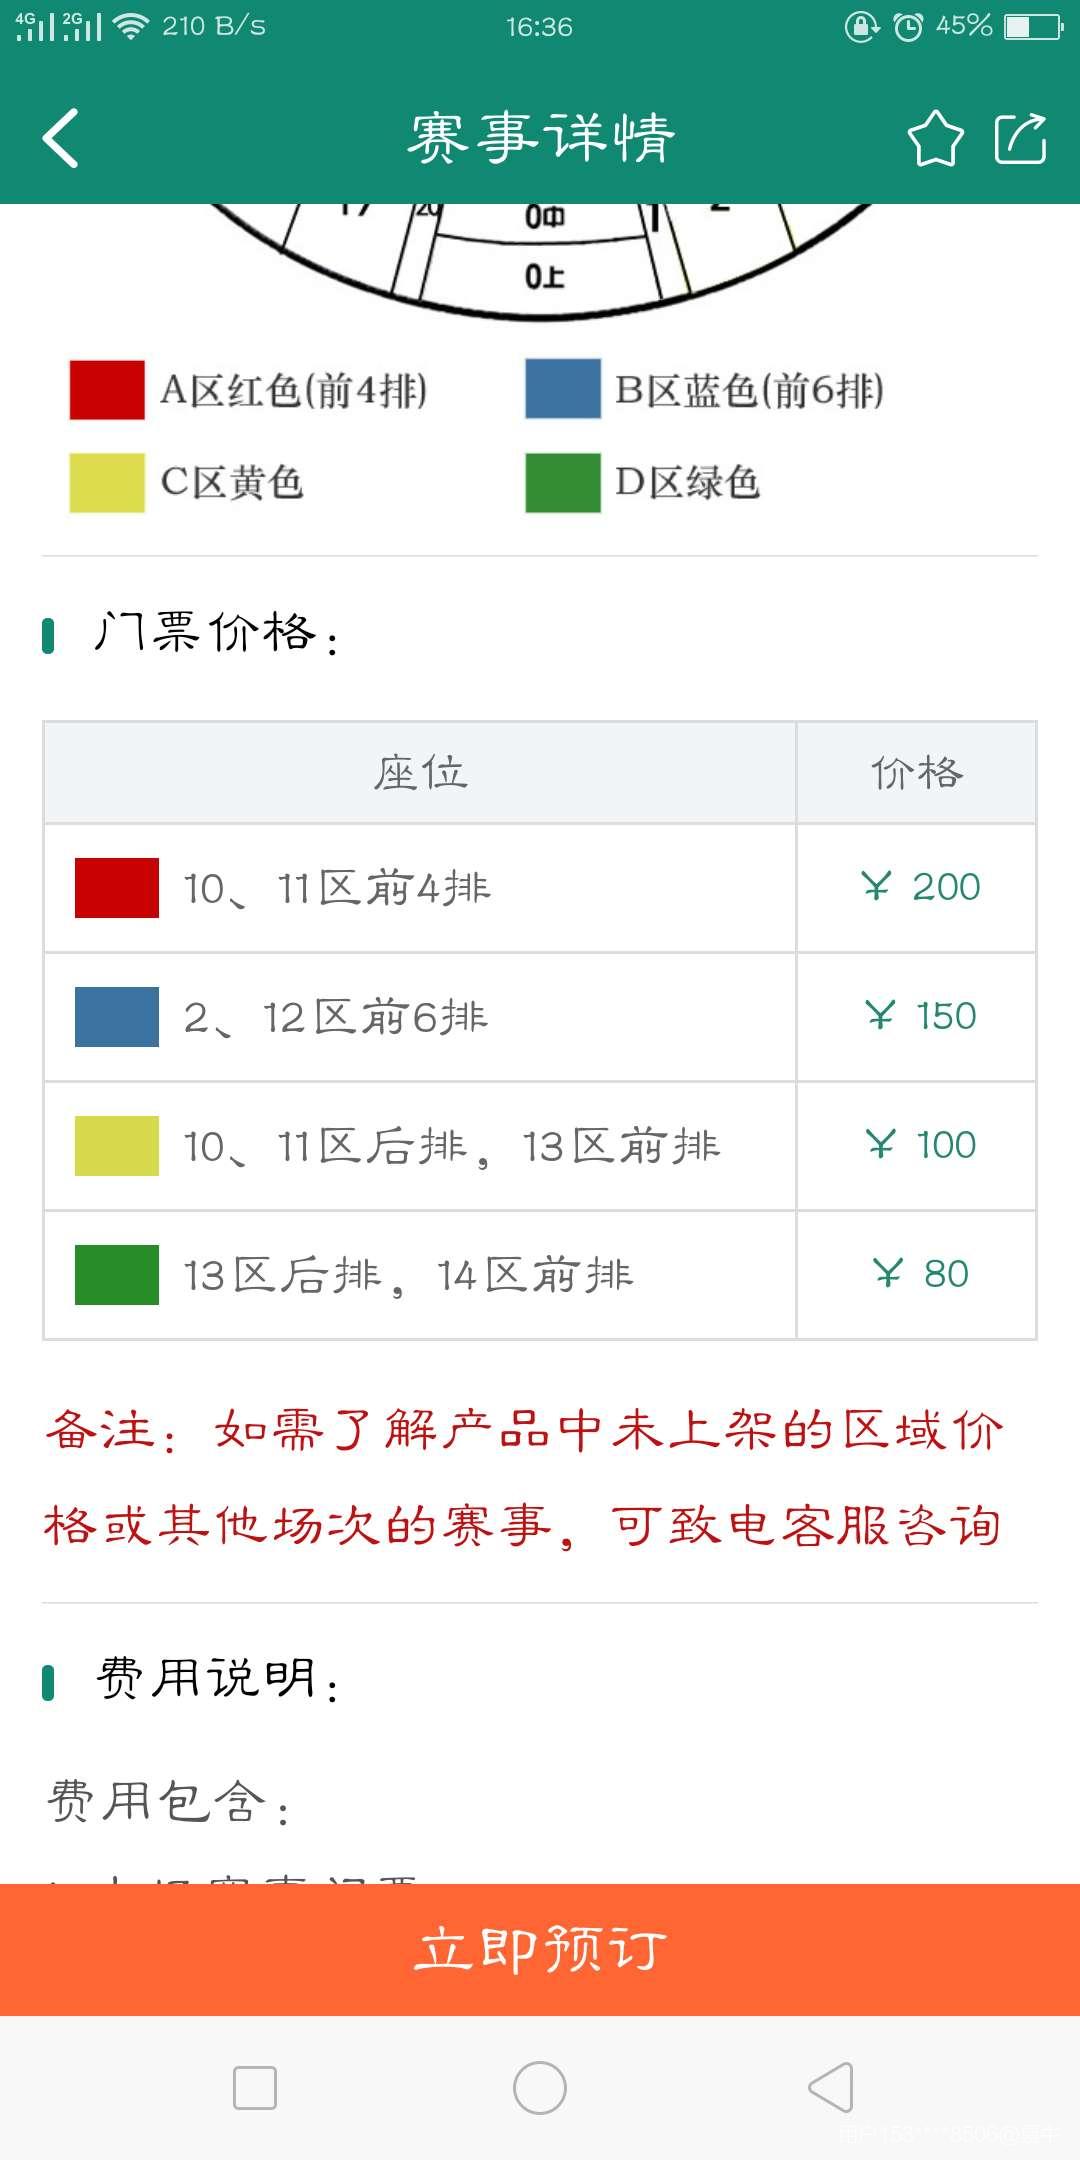Tap the 座位 column header
The image size is (1080, 2160).
pyautogui.click(x=420, y=773)
